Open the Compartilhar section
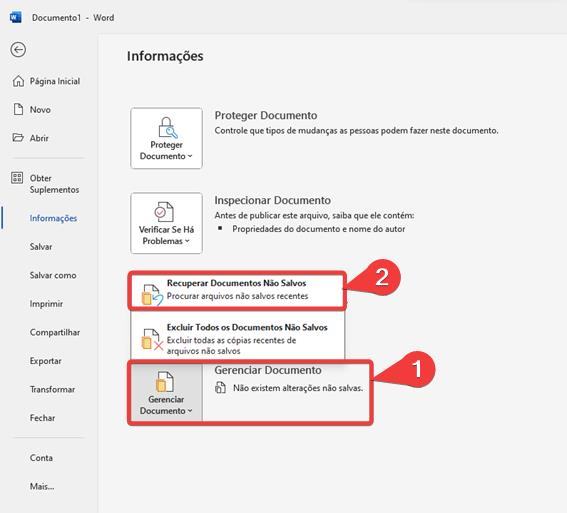This screenshot has width=567, height=513. 55,333
